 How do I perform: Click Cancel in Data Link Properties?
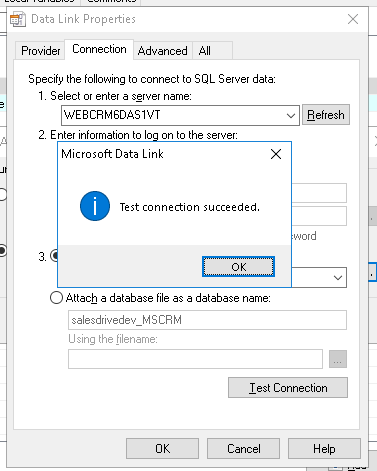[243, 449]
